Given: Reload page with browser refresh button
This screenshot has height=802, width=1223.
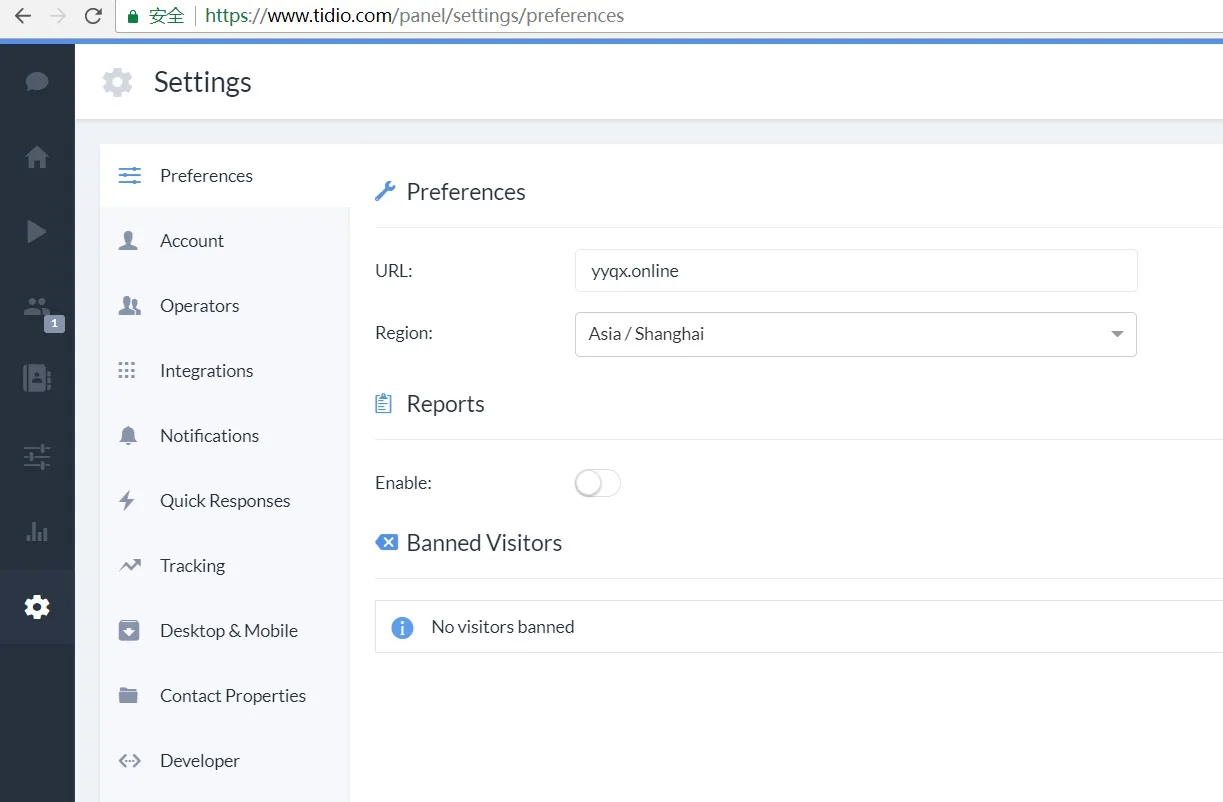Looking at the screenshot, I should [93, 16].
